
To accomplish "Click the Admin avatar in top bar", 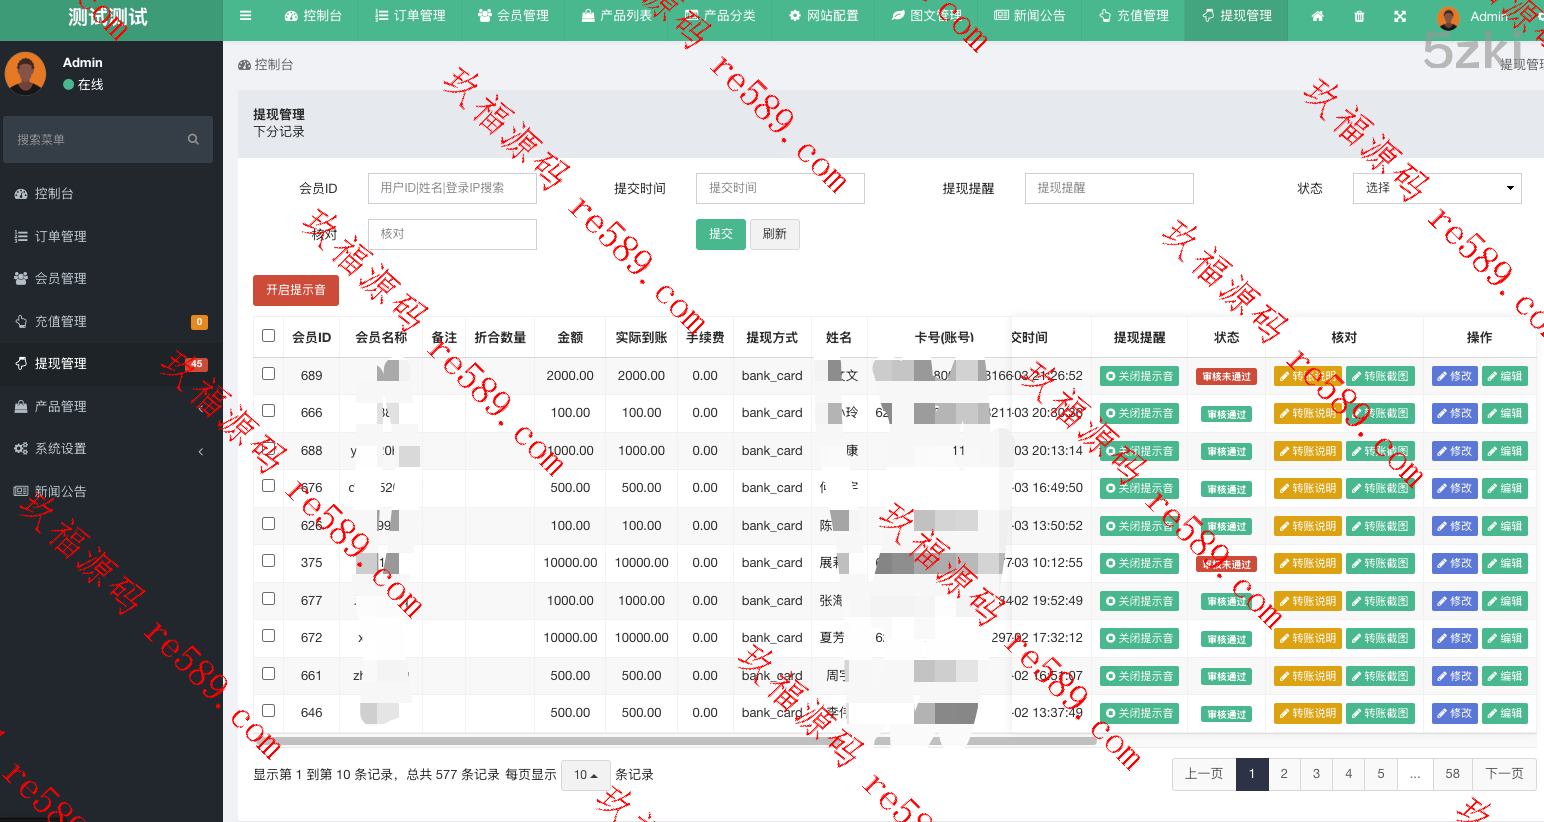I will coord(1448,18).
